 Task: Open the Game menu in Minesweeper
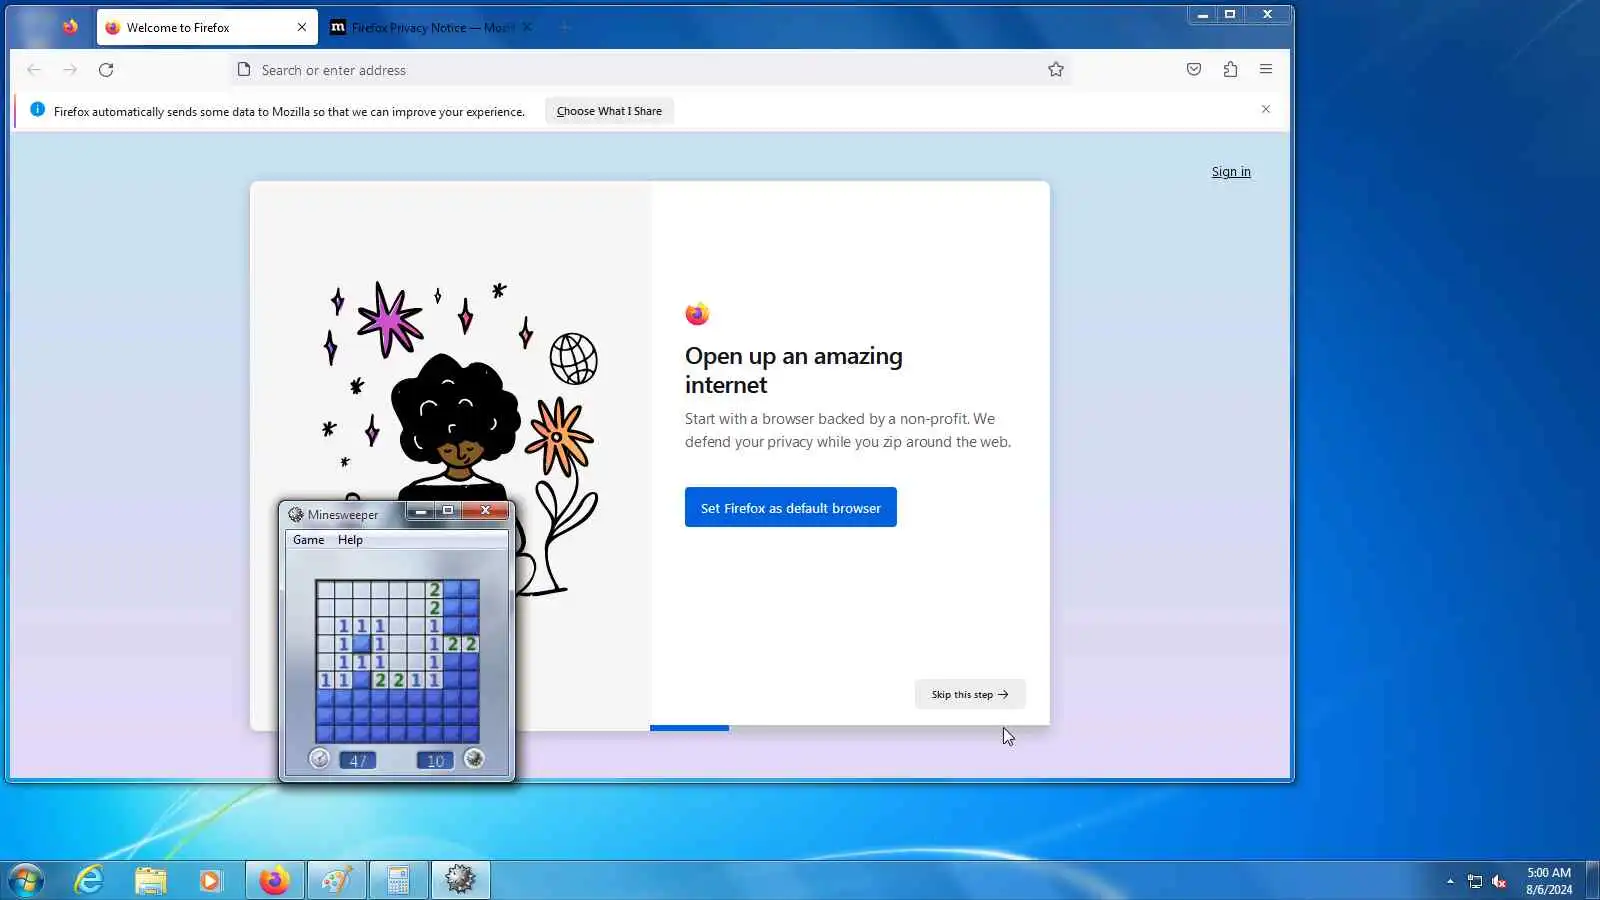pos(308,540)
